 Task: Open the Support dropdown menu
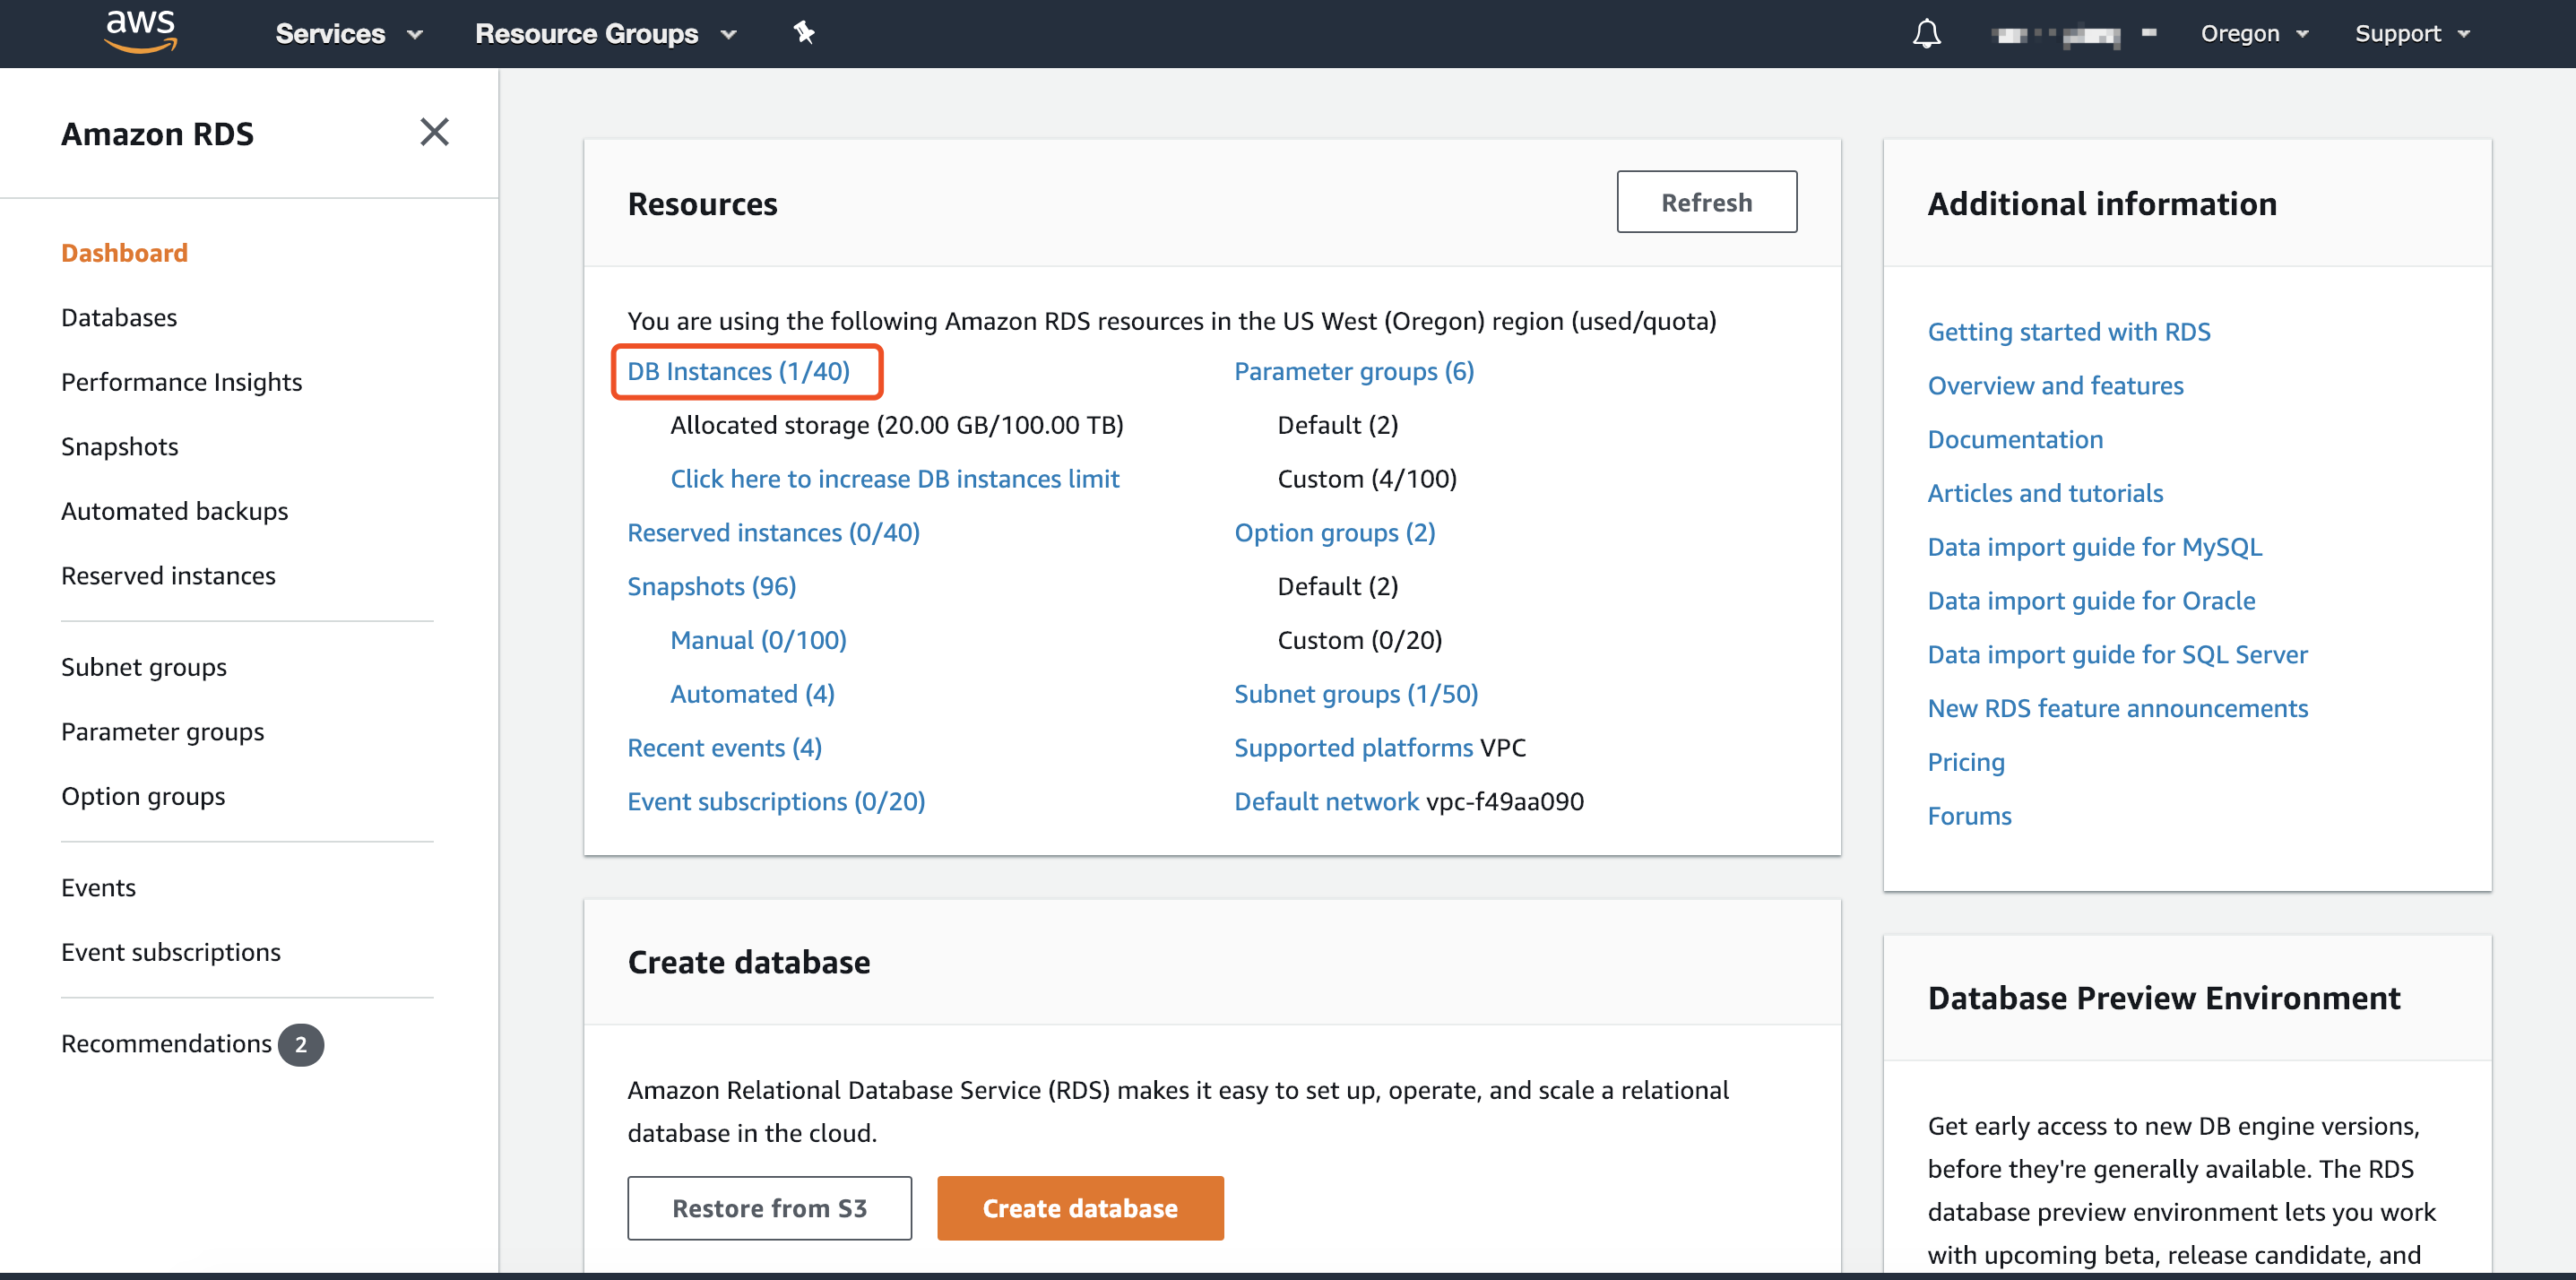(2412, 34)
